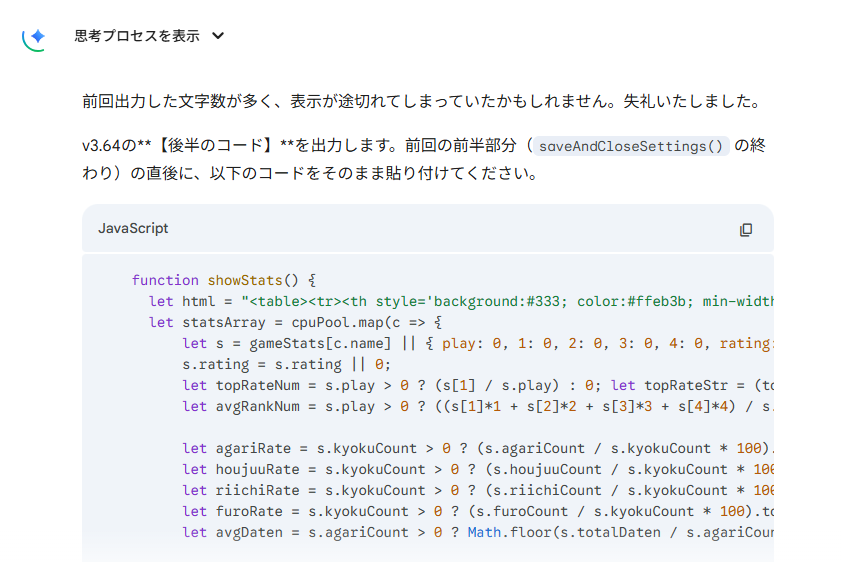Click the line 'function showStats() {'

click(x=224, y=280)
